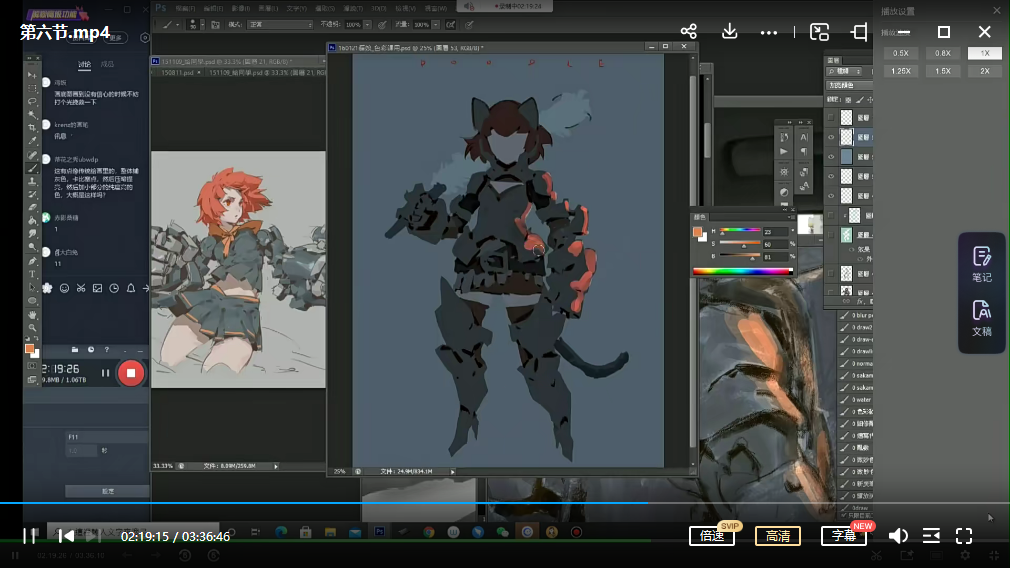Switch to the 150811.psd document tab

click(178, 73)
